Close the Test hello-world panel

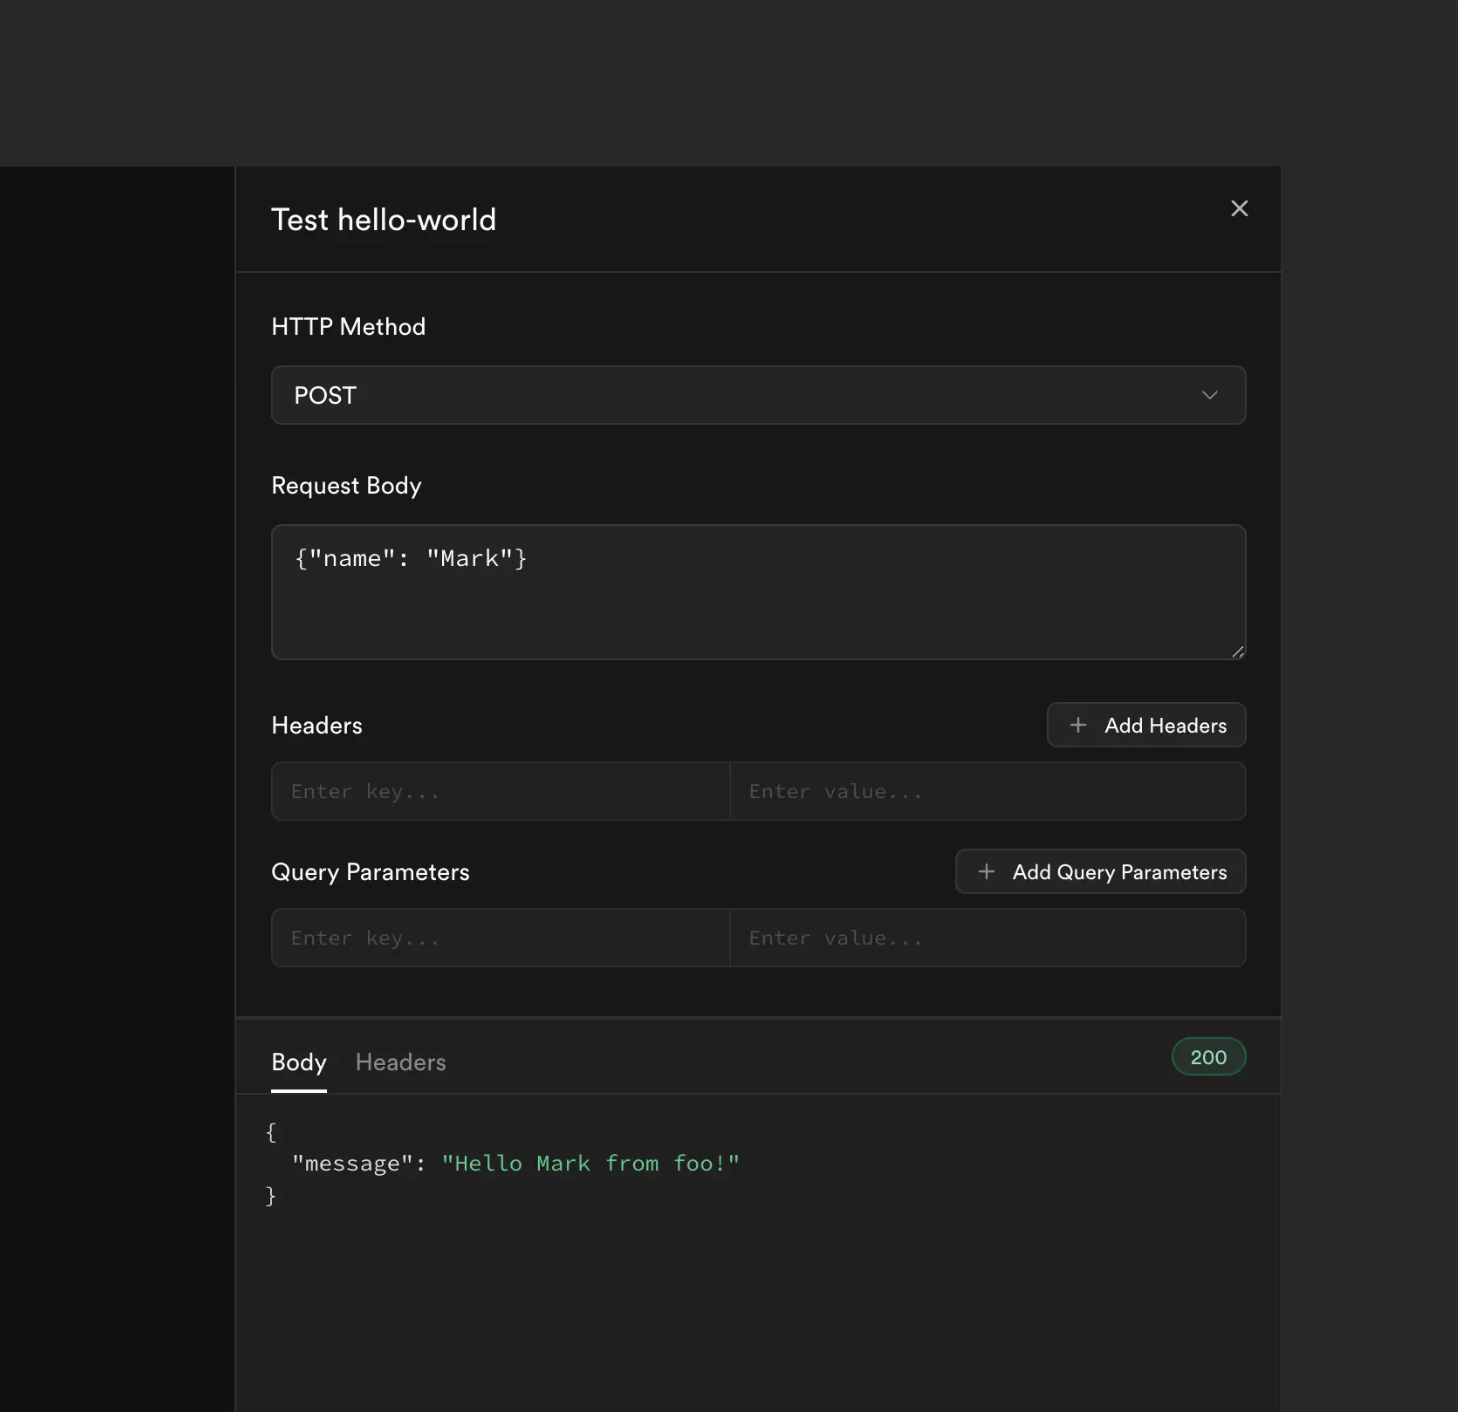1239,208
